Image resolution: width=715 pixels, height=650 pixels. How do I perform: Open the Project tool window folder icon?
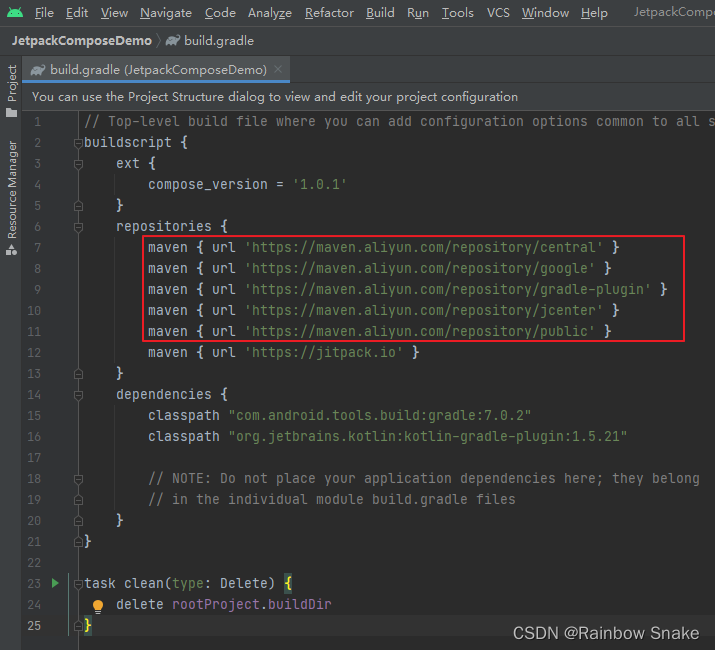pyautogui.click(x=12, y=112)
